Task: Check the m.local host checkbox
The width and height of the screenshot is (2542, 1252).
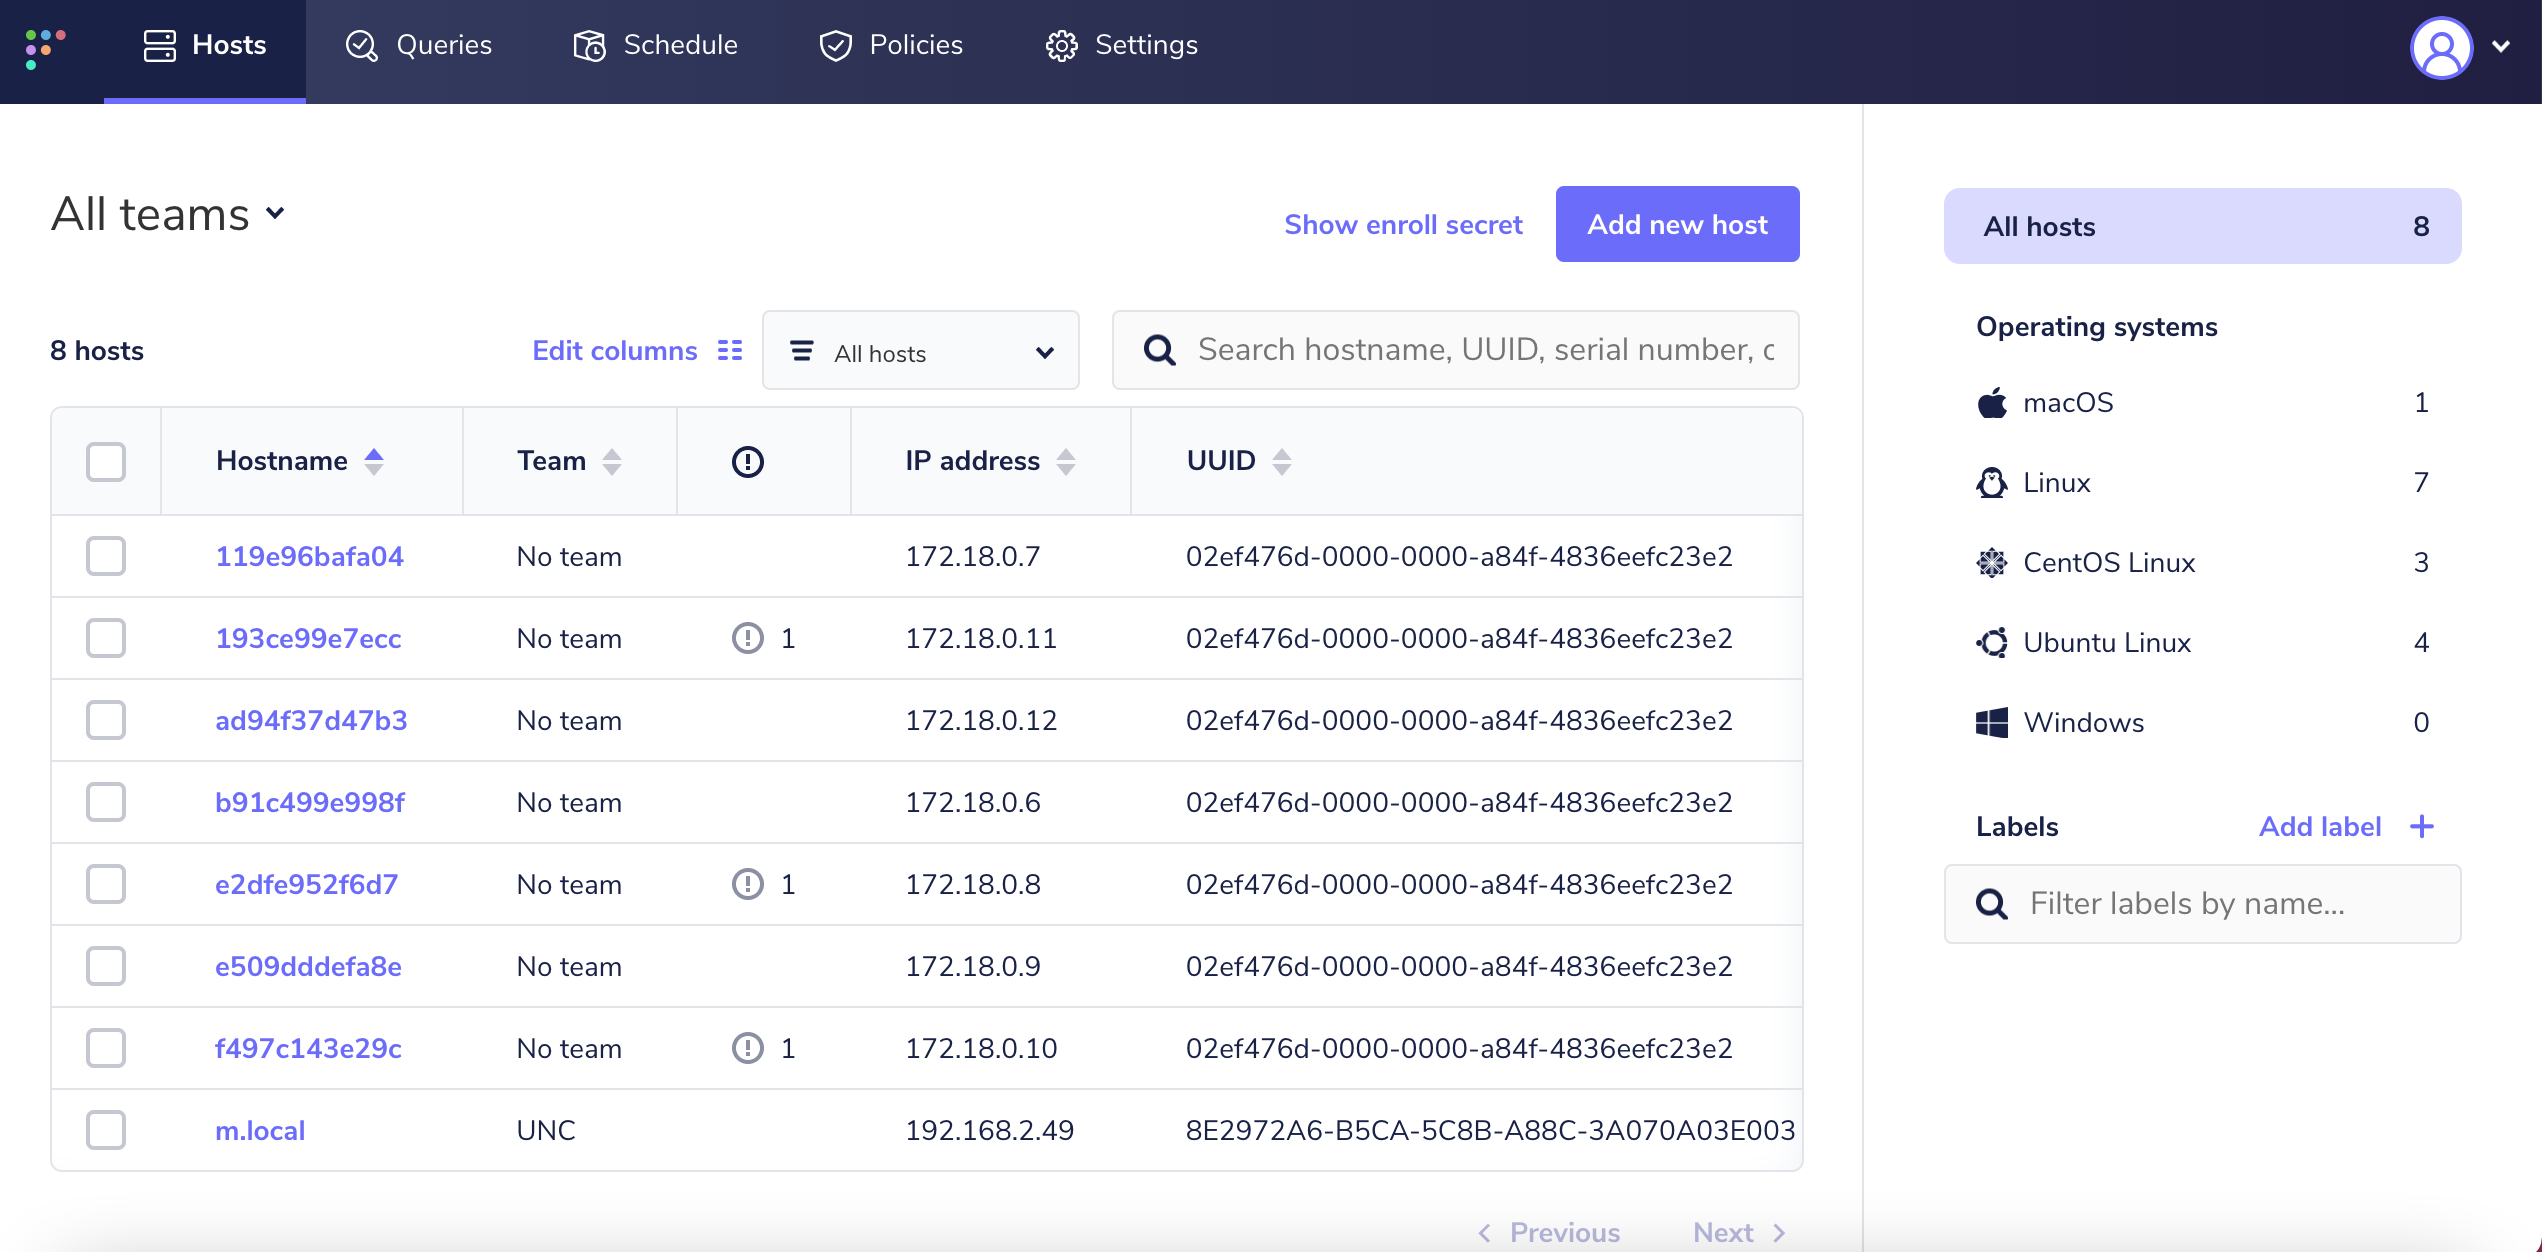Action: tap(106, 1130)
